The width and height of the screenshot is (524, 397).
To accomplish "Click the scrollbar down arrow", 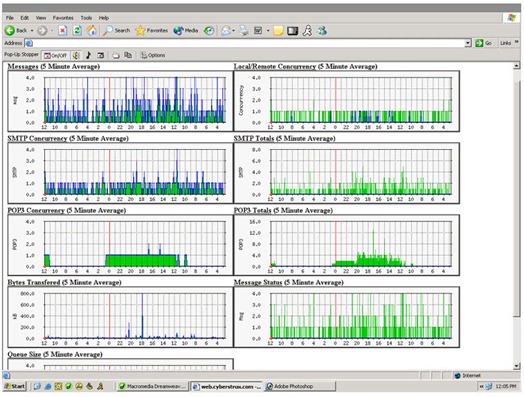I will [x=517, y=366].
